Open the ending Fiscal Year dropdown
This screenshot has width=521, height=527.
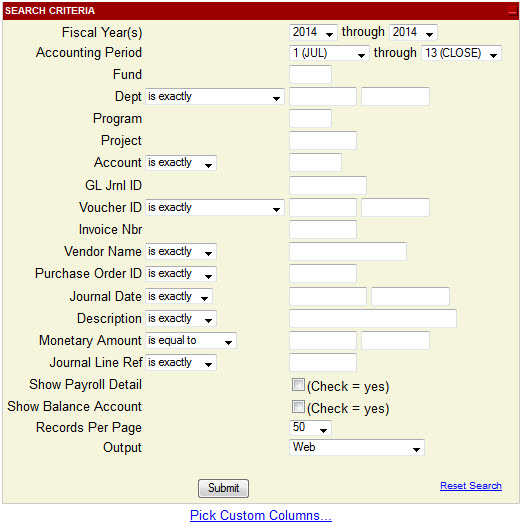point(413,33)
